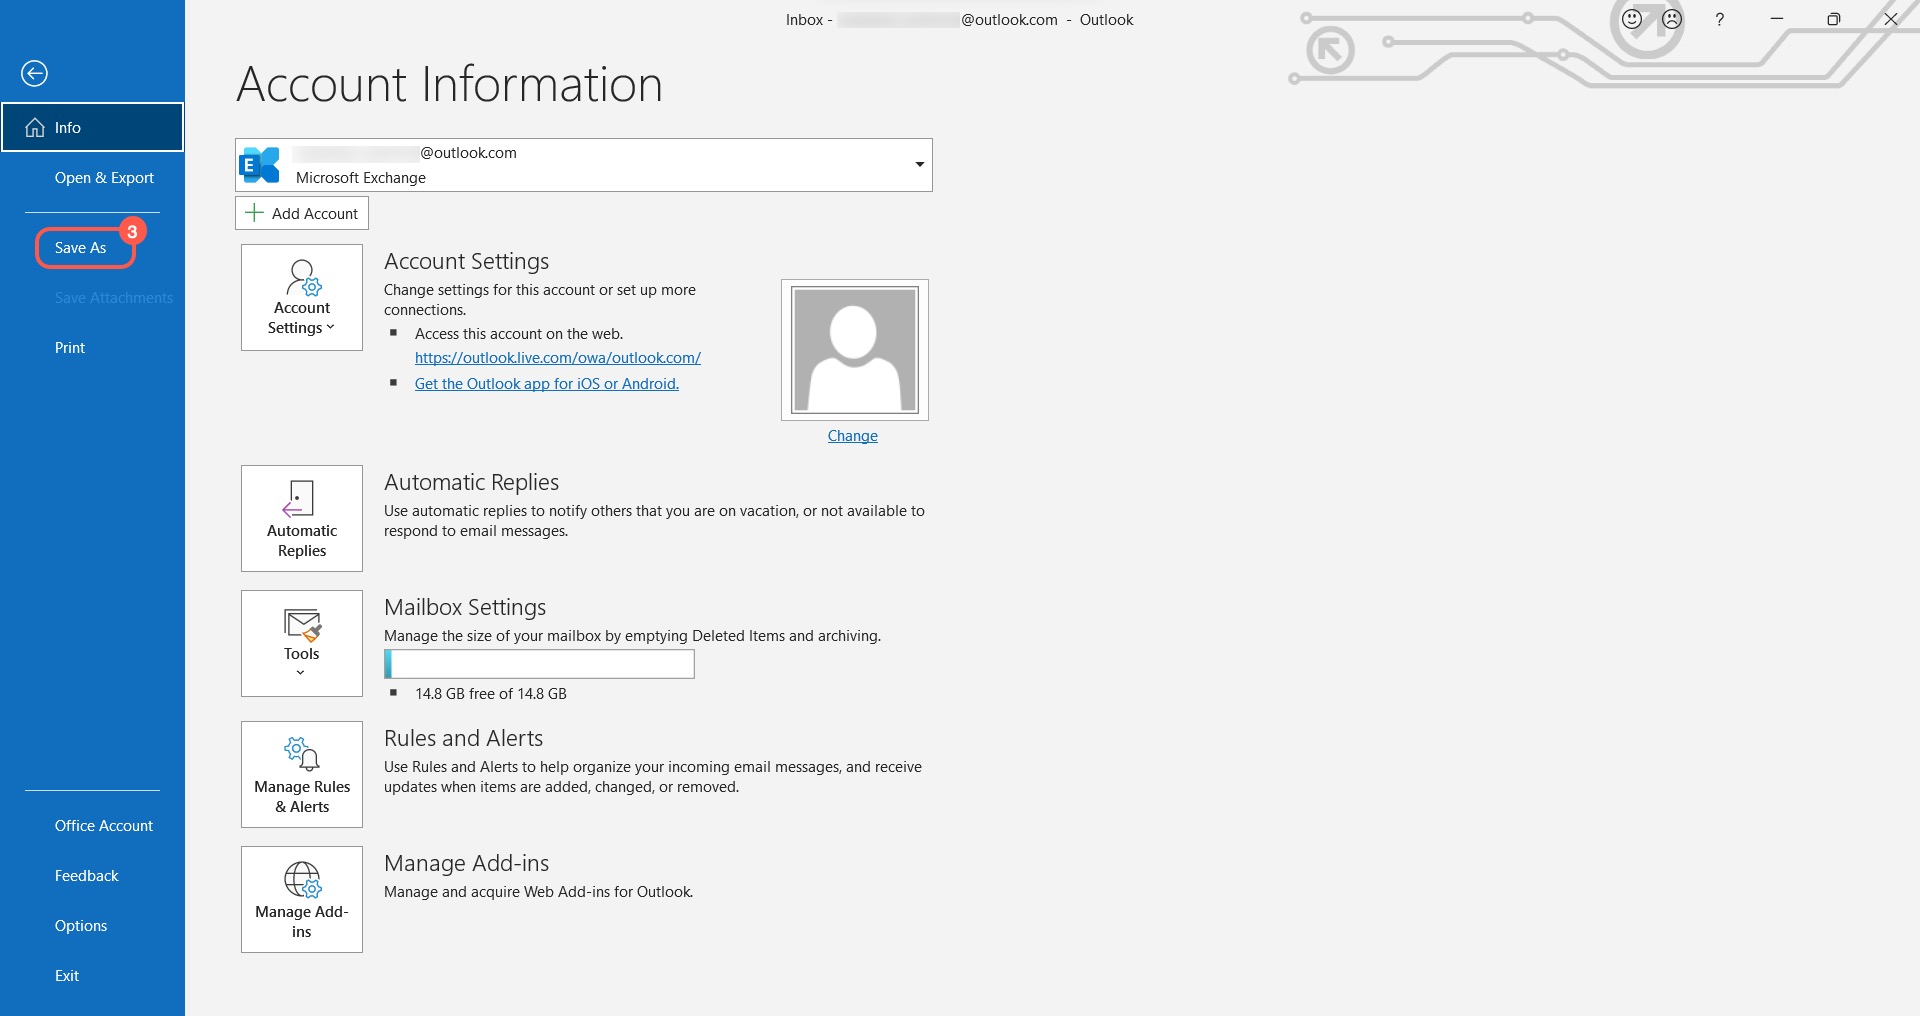This screenshot has height=1016, width=1920.
Task: Open Office Account page
Action: 104,826
